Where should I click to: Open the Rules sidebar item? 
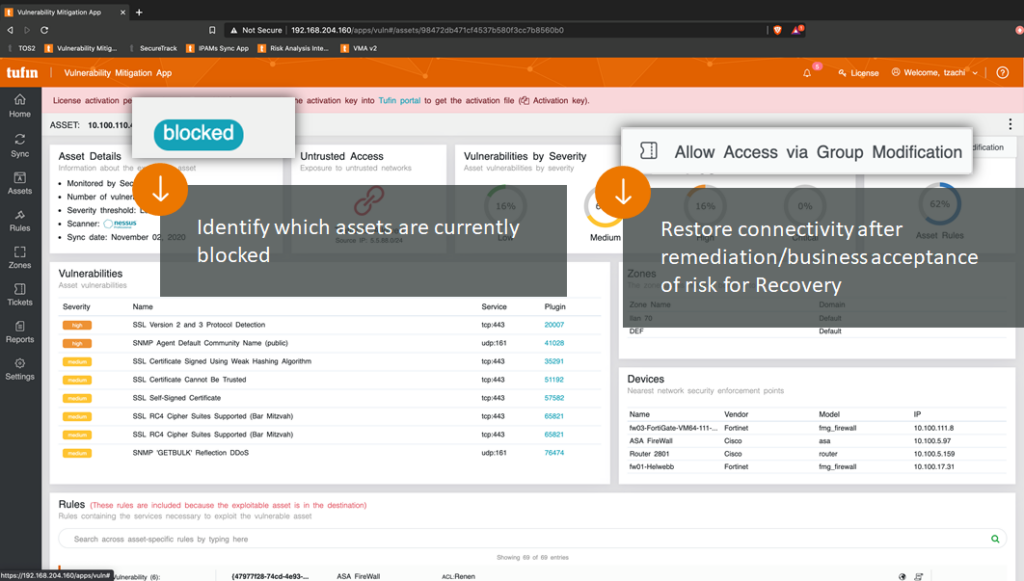pyautogui.click(x=20, y=219)
